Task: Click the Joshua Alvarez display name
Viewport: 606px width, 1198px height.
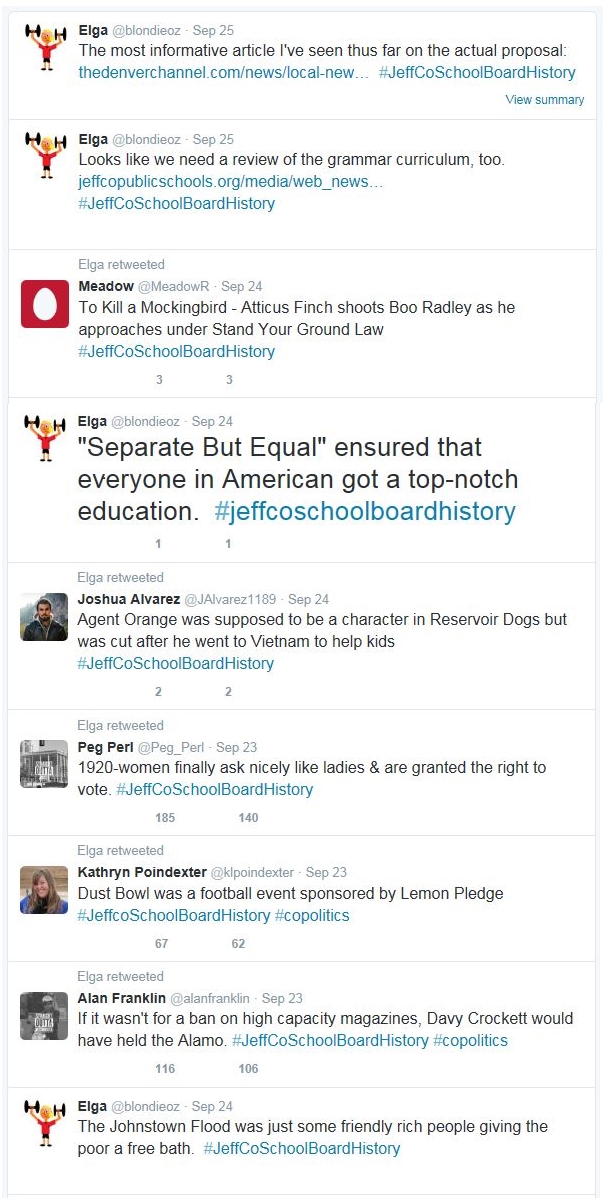Action: pos(127,599)
